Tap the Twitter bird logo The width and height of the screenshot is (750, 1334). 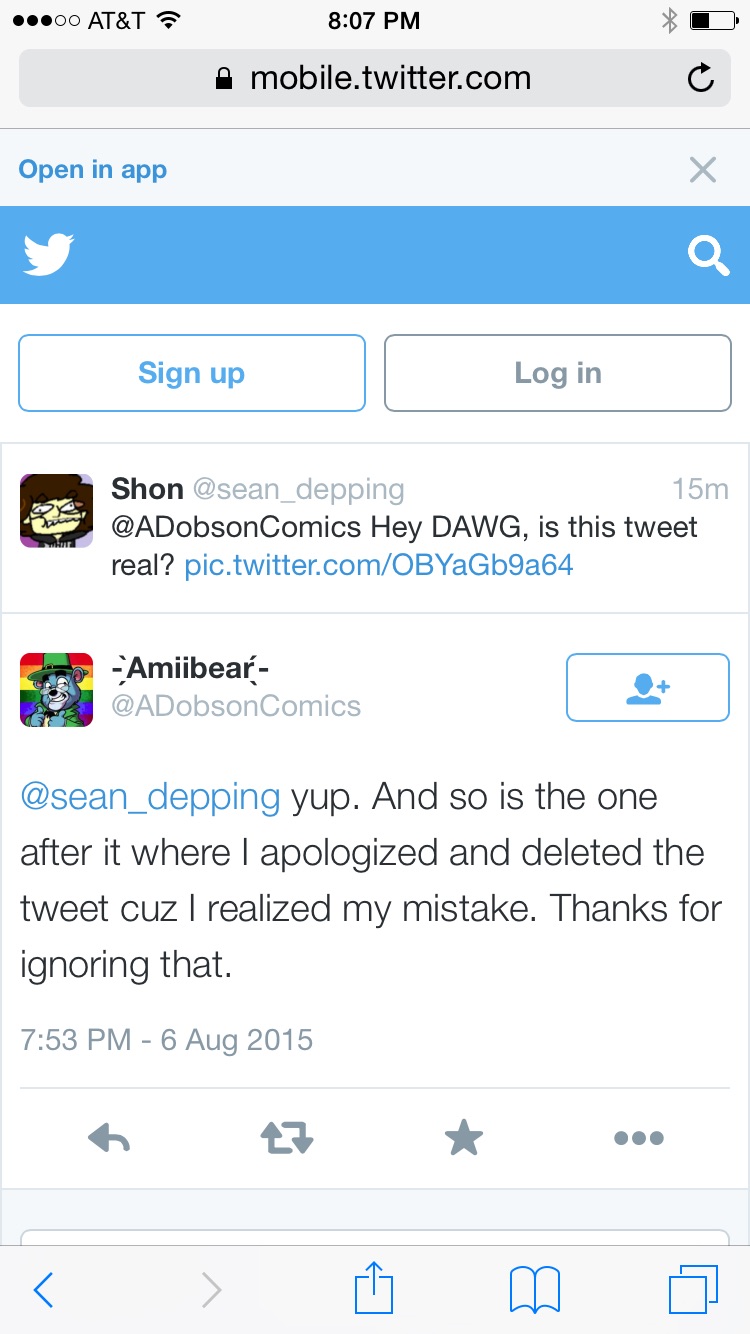point(48,255)
